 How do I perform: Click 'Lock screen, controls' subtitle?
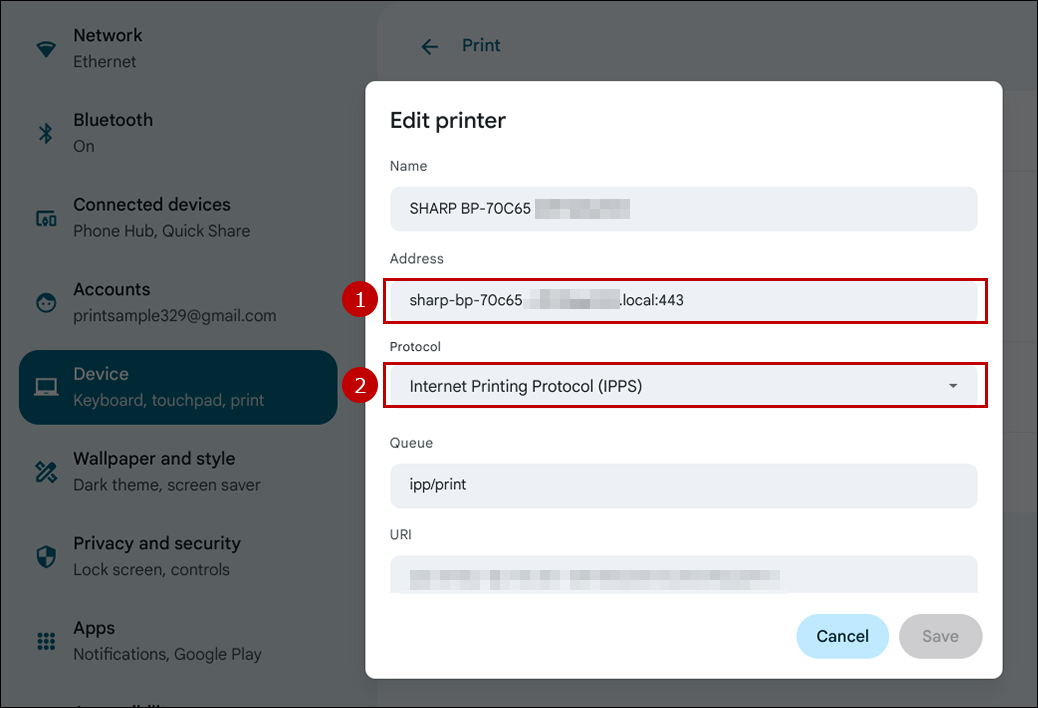tap(152, 570)
